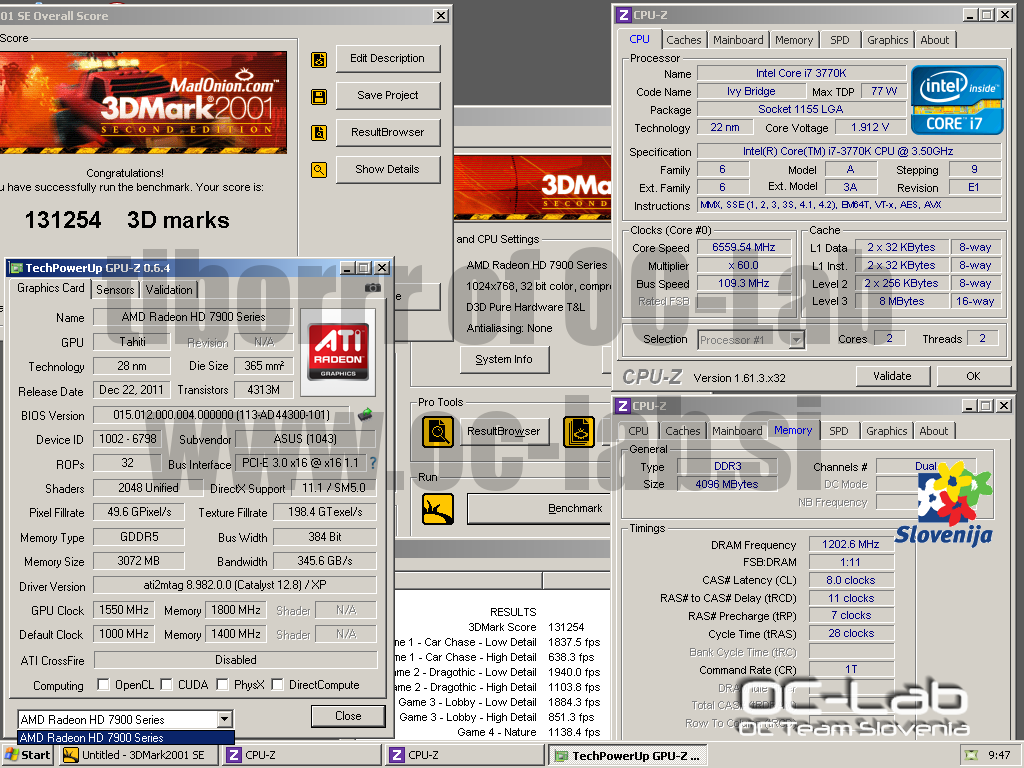Click the Benchmark button

coord(541,508)
